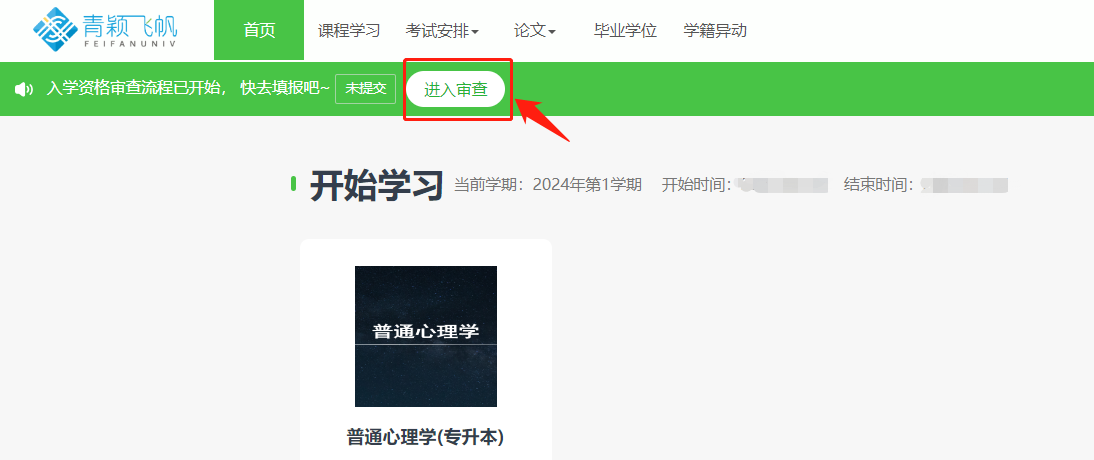Viewport: 1094px width, 460px height.
Task: Click the 普通心理学(专升本) course title
Action: (x=426, y=437)
